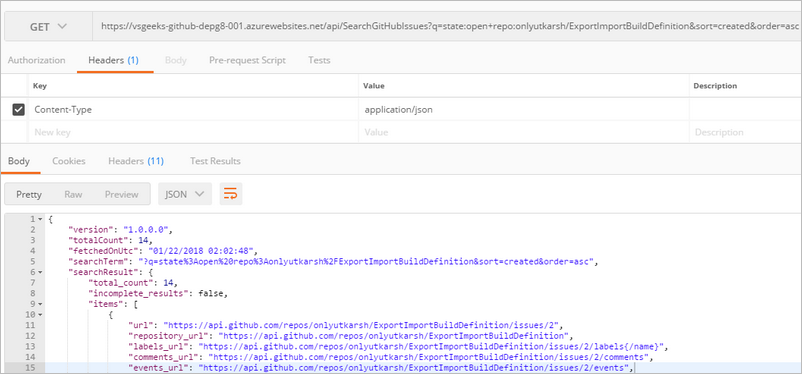This screenshot has height=374, width=802.
Task: Open the Pre-request Script tab
Action: click(x=248, y=60)
